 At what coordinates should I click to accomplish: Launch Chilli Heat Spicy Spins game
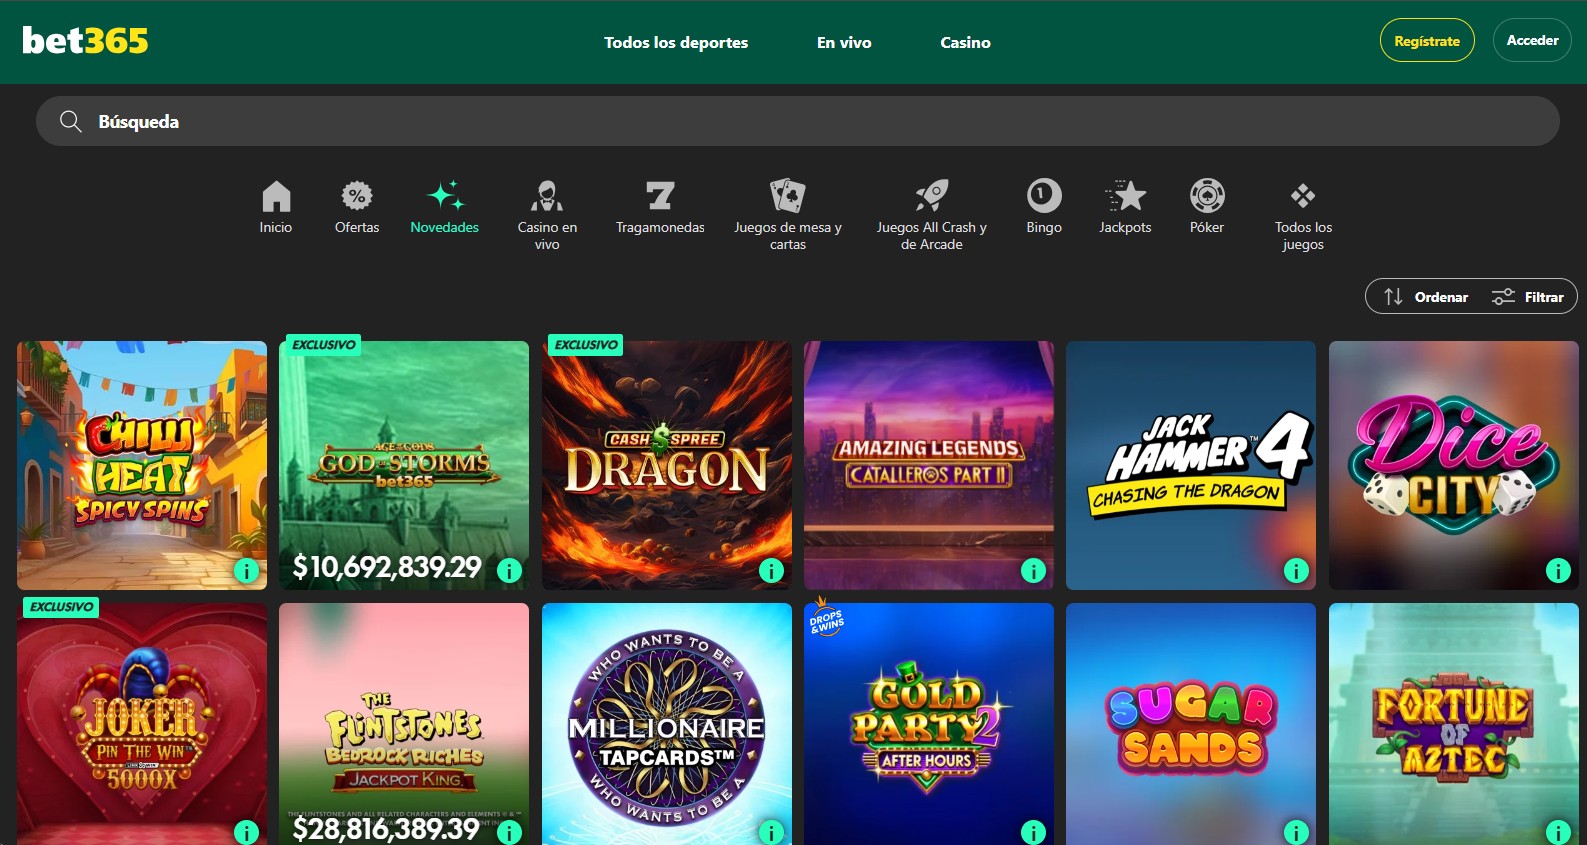tap(142, 465)
